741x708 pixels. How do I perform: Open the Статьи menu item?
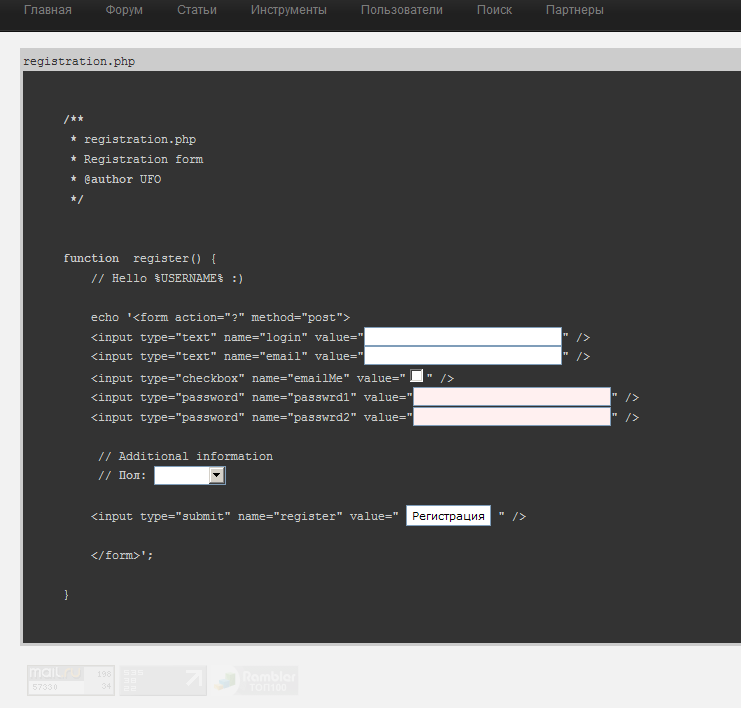[x=197, y=10]
